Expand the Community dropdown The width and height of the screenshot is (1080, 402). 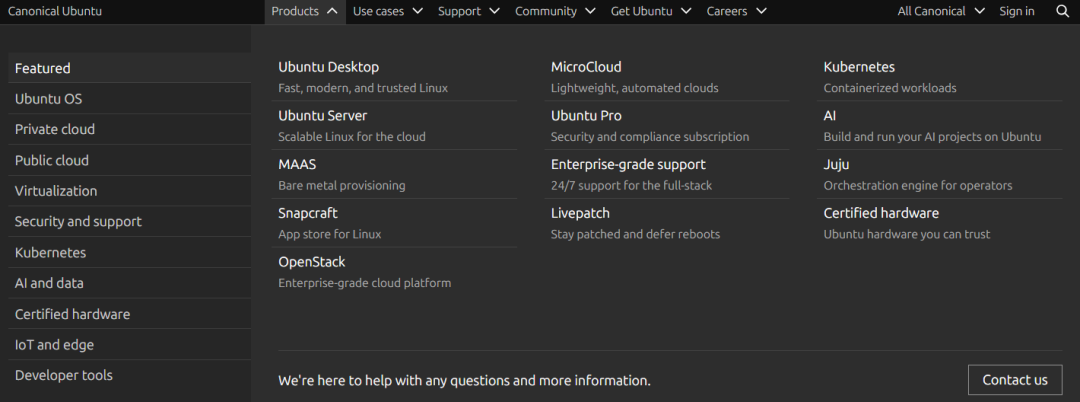[x=555, y=12]
